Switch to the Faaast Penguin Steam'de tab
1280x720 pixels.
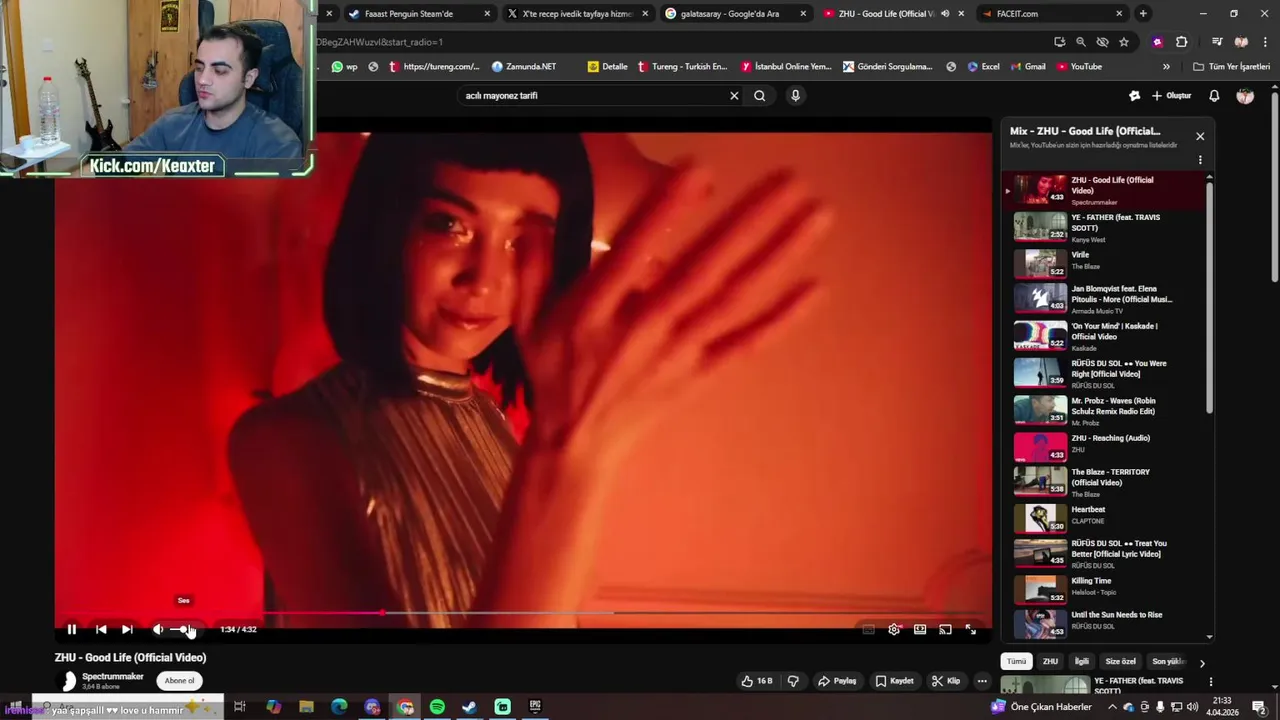pos(420,14)
